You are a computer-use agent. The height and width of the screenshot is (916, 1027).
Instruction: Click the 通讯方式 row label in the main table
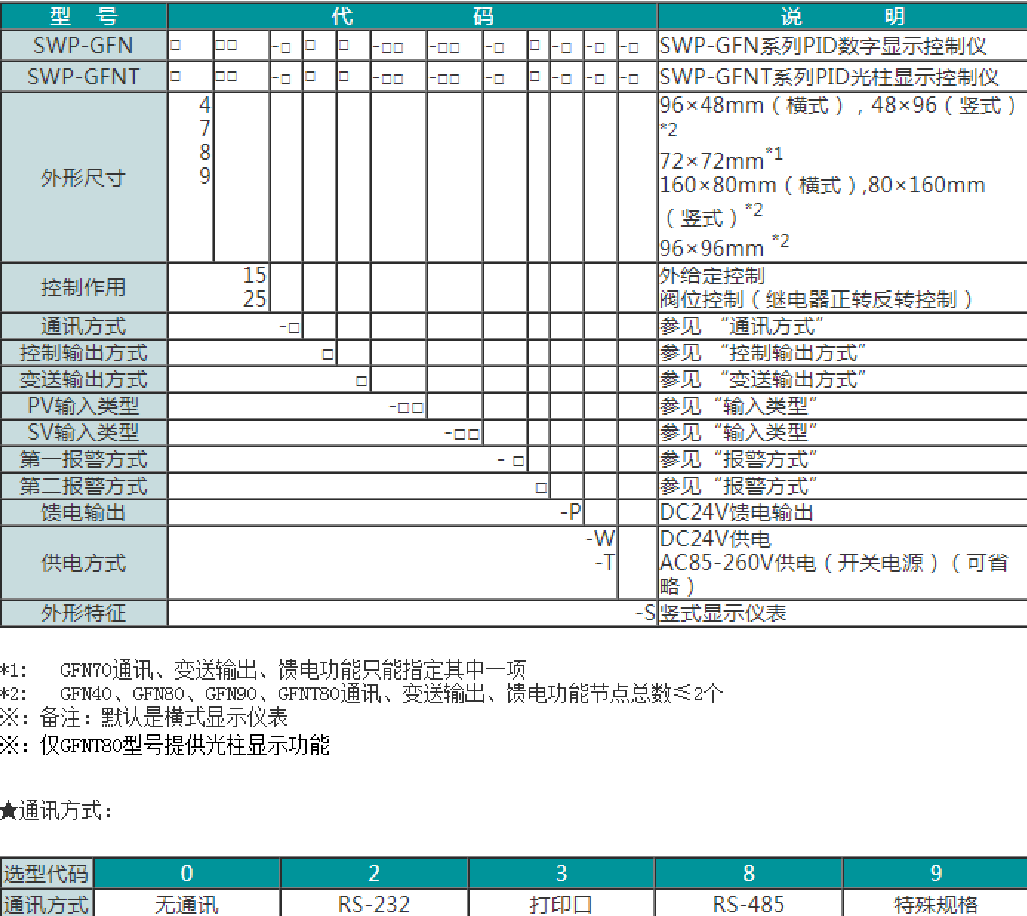tap(84, 326)
